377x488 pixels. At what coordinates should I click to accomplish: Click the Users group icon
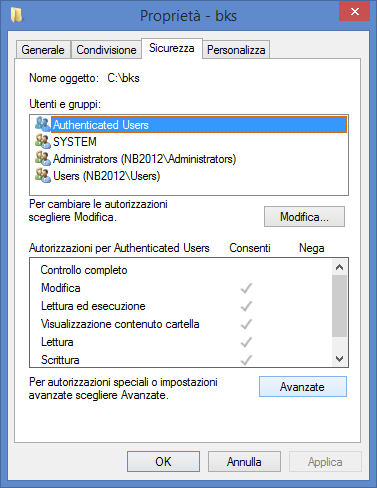[x=43, y=175]
